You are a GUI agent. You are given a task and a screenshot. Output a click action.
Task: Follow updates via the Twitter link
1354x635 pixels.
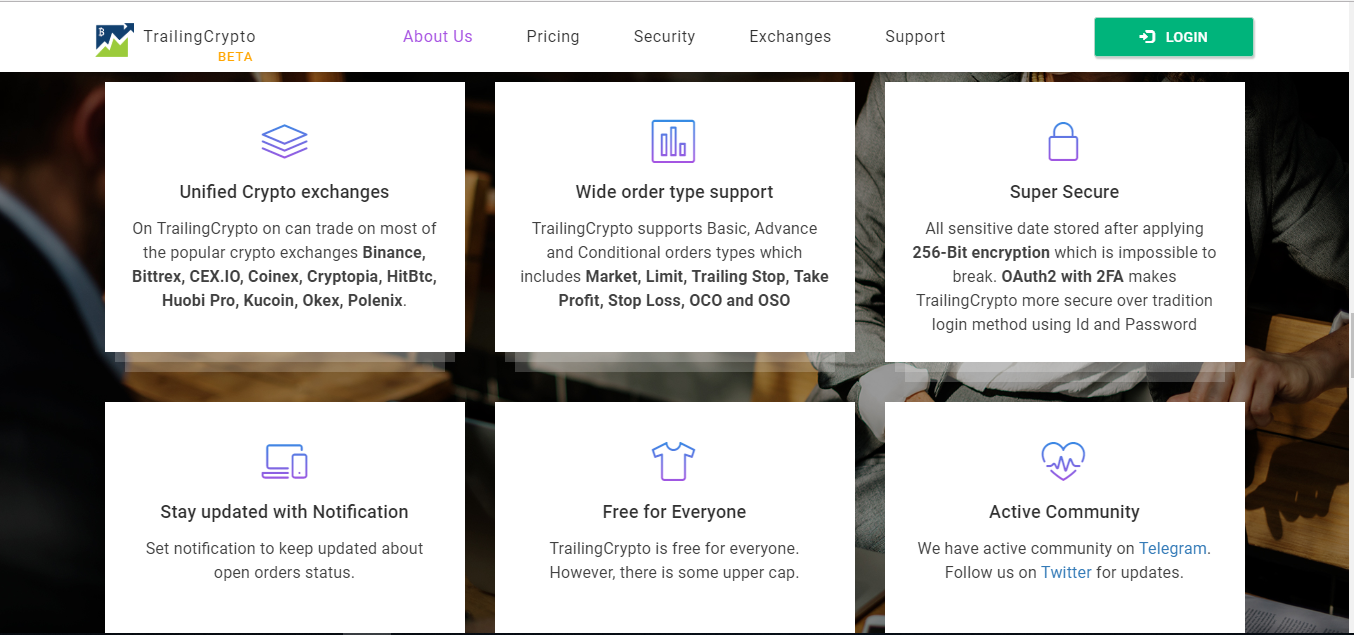tap(1066, 572)
